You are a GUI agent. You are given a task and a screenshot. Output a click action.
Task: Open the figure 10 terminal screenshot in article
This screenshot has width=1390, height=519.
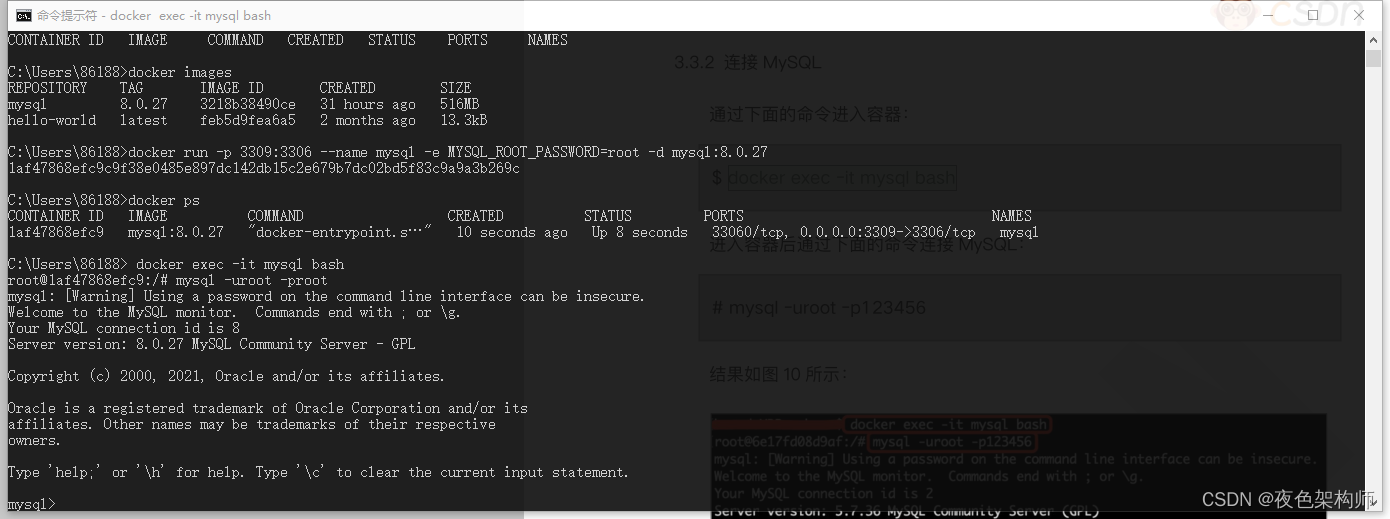1019,466
